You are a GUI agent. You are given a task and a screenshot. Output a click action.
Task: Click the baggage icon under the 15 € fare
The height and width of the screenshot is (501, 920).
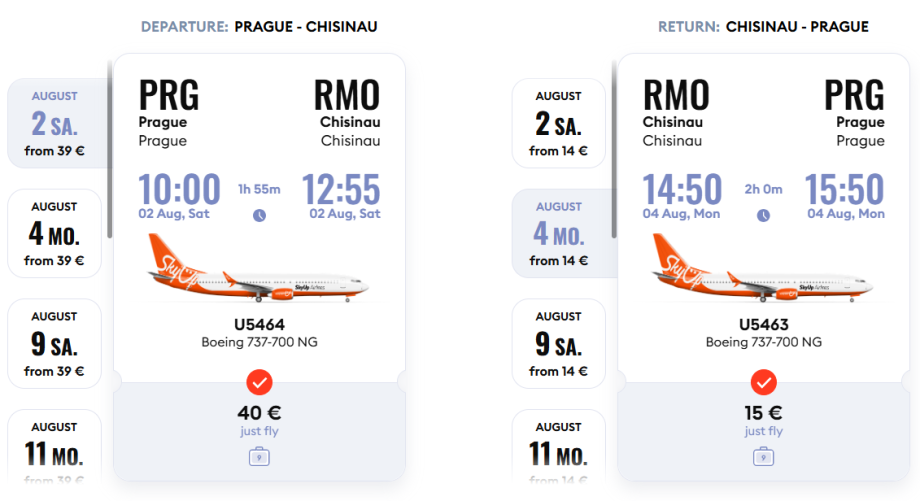pyautogui.click(x=763, y=458)
